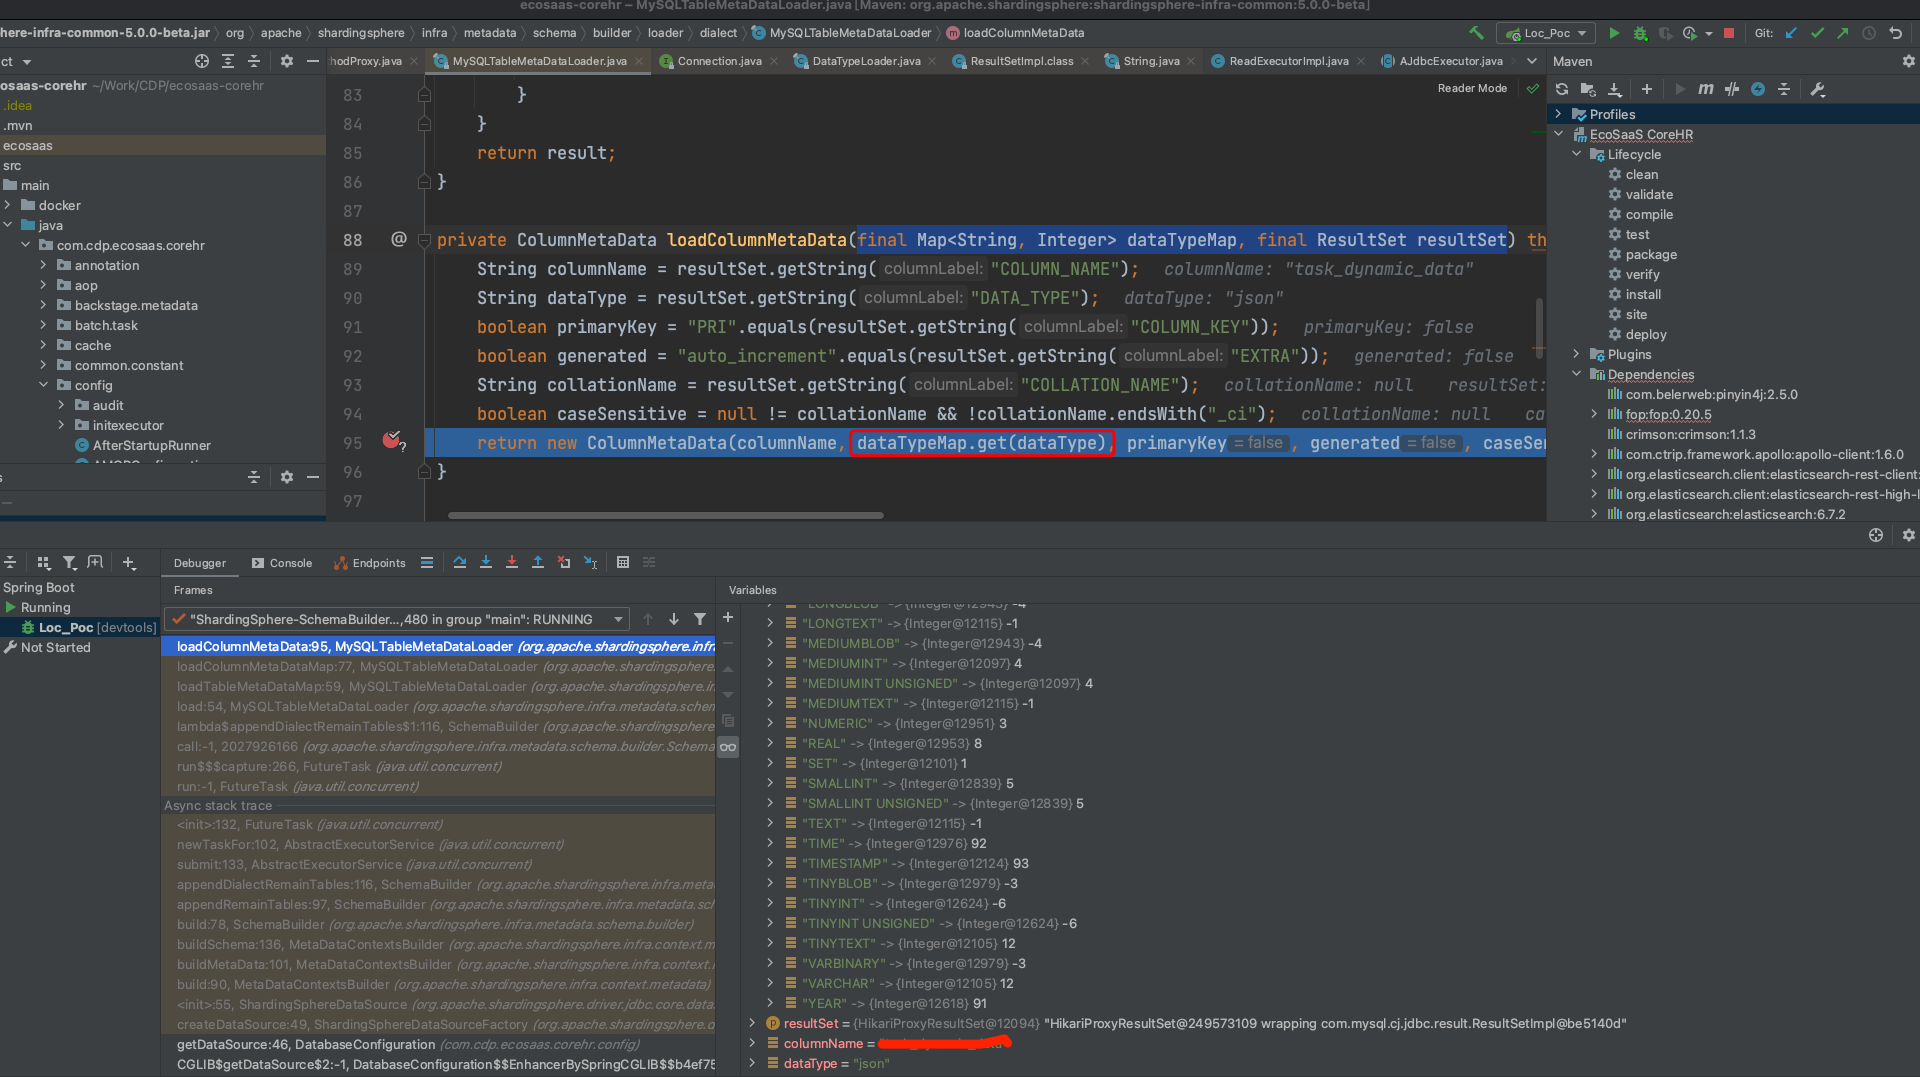Viewport: 1920px width, 1077px height.
Task: Open the Loc_Poc run configuration dropdown
Action: 1546,33
